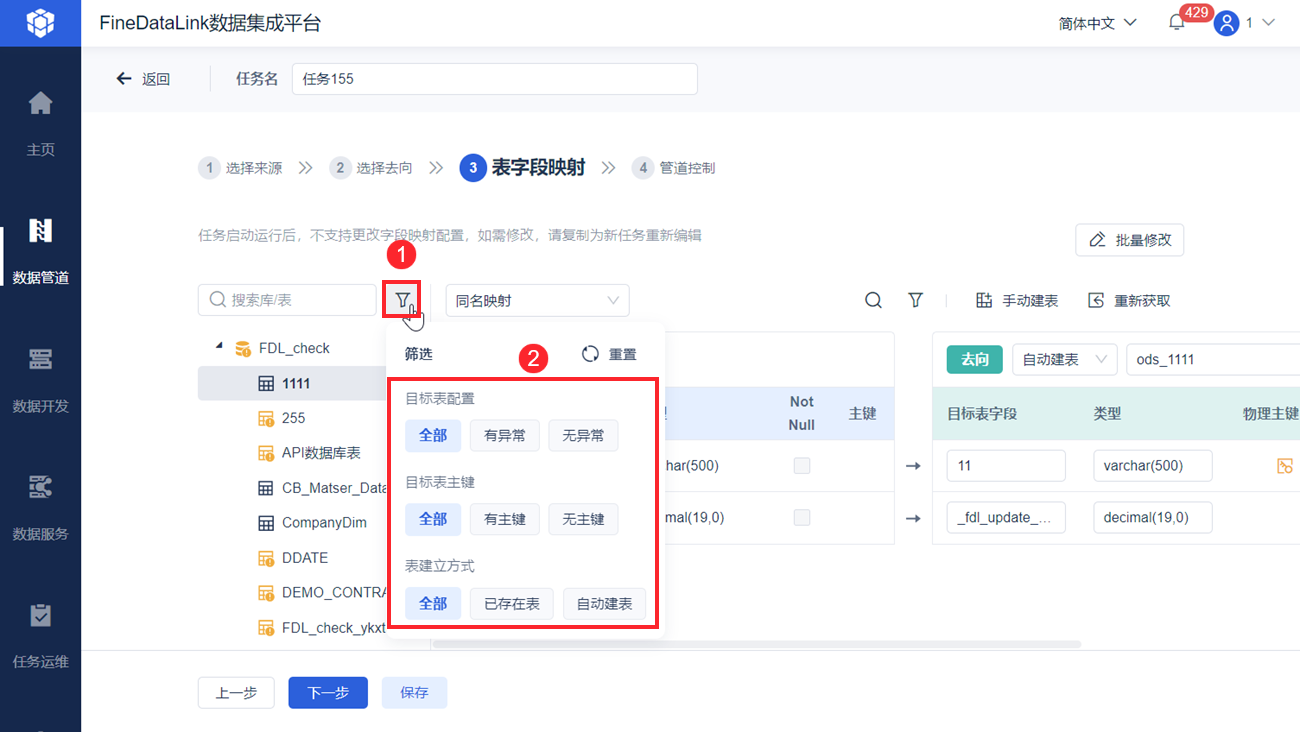Click the 下一步 button

(x=328, y=692)
